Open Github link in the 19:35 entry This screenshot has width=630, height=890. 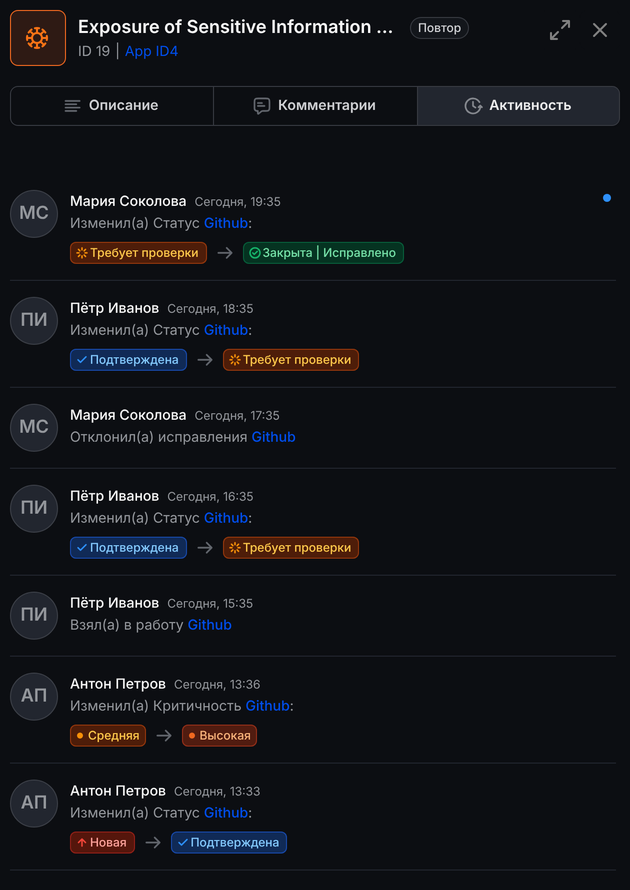tap(226, 223)
